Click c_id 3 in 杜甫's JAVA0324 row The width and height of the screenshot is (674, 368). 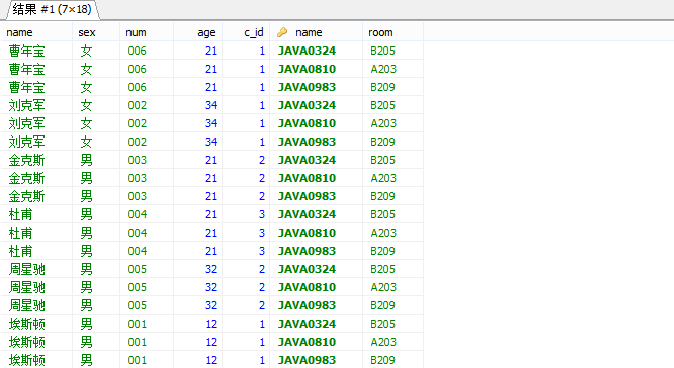click(262, 214)
